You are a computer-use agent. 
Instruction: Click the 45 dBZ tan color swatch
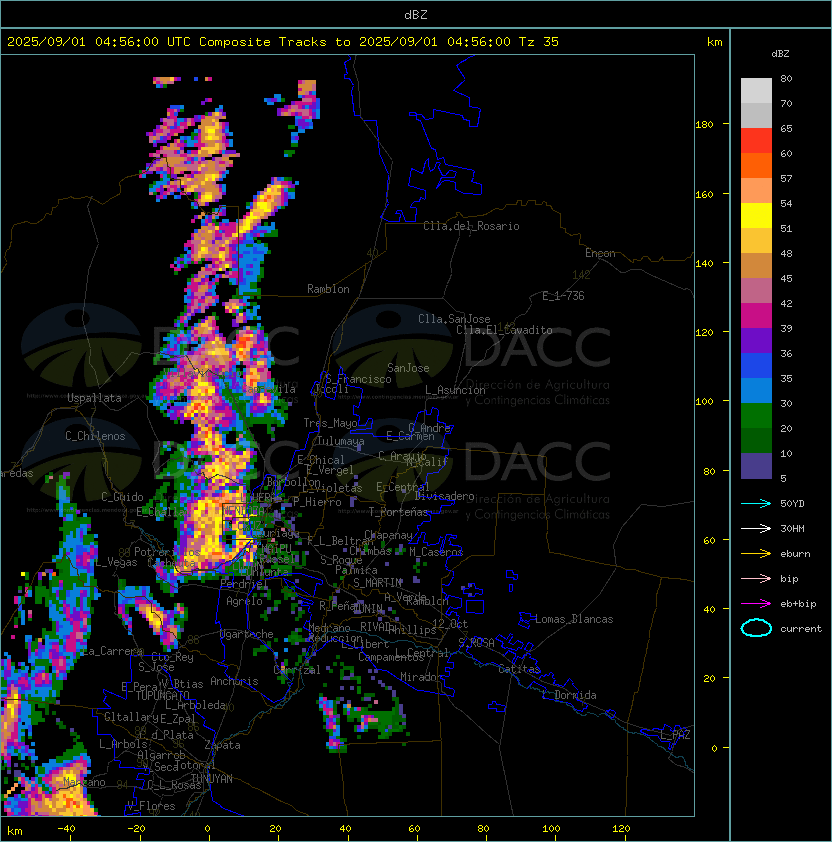click(x=756, y=266)
